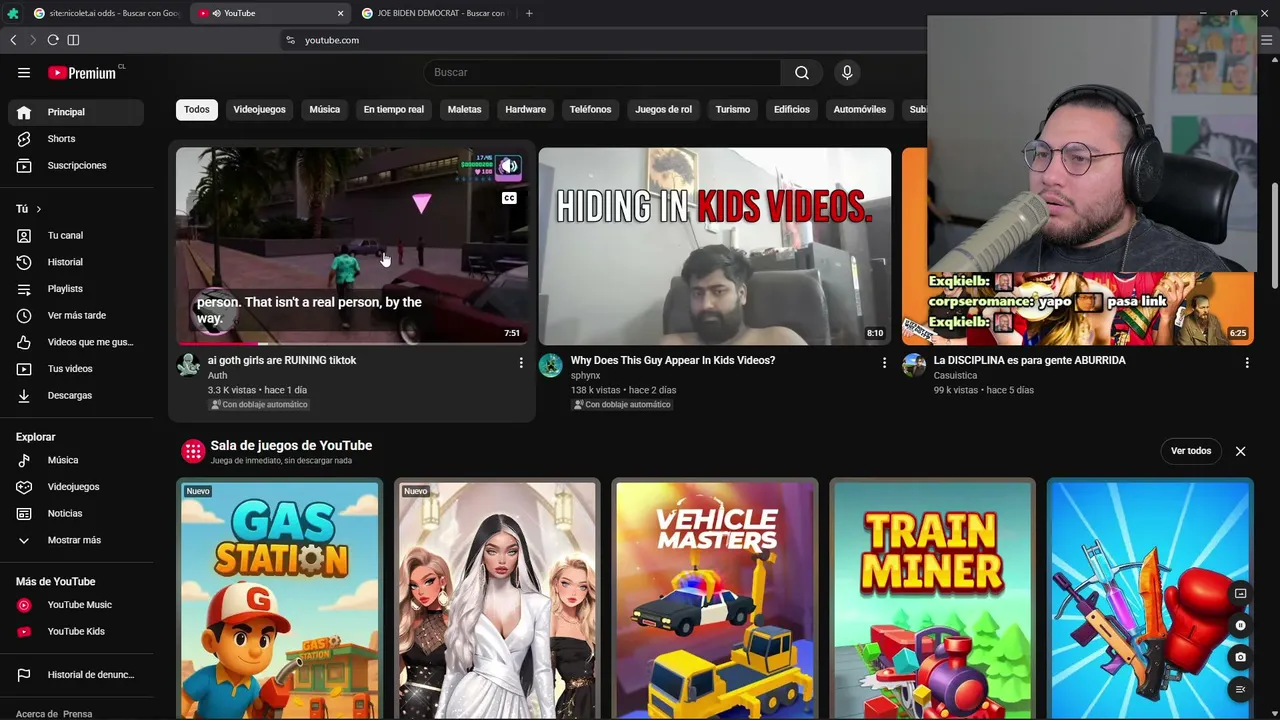
Task: Open the 'HIDING IN KIDS VIDEOS' thumbnail
Action: (715, 247)
